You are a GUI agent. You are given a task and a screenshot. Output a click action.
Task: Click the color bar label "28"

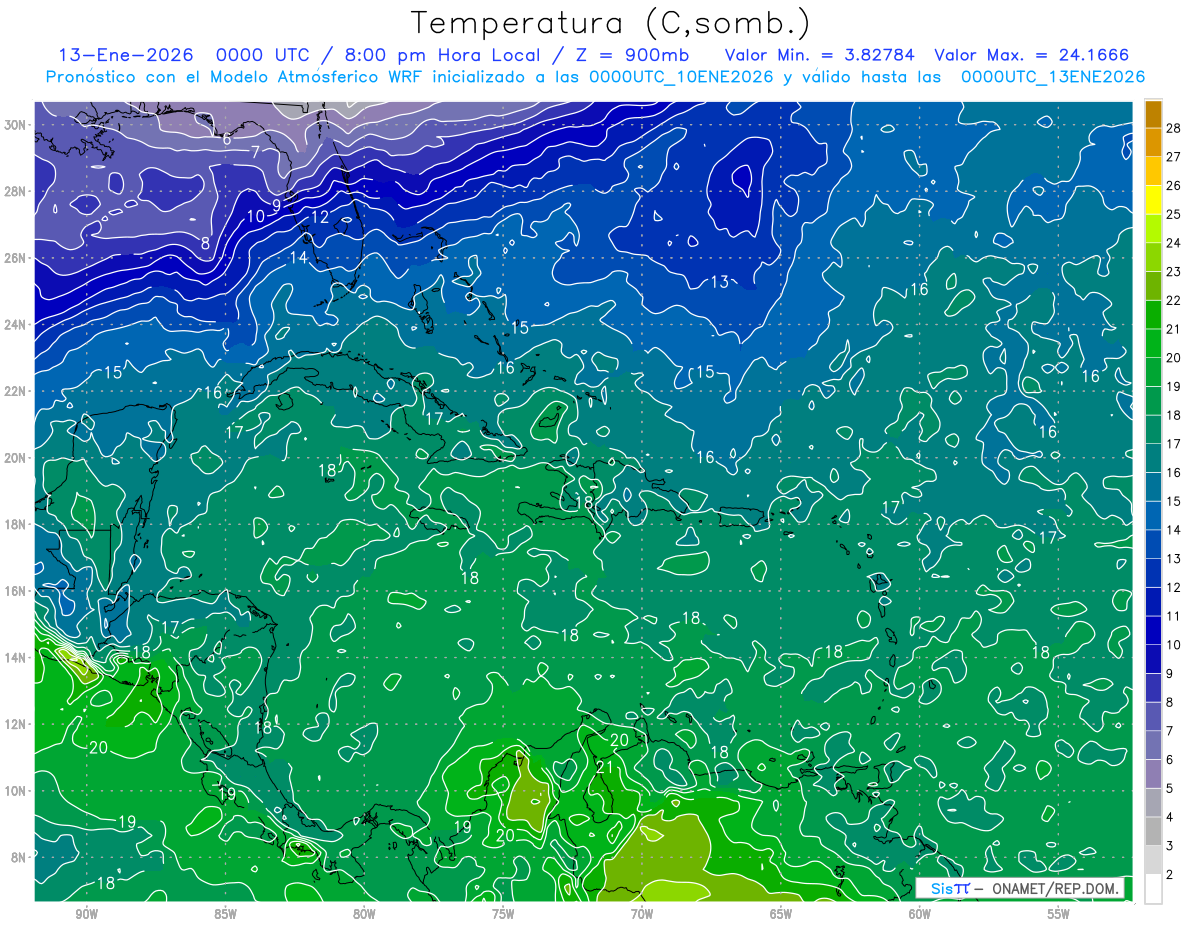coord(1174,127)
